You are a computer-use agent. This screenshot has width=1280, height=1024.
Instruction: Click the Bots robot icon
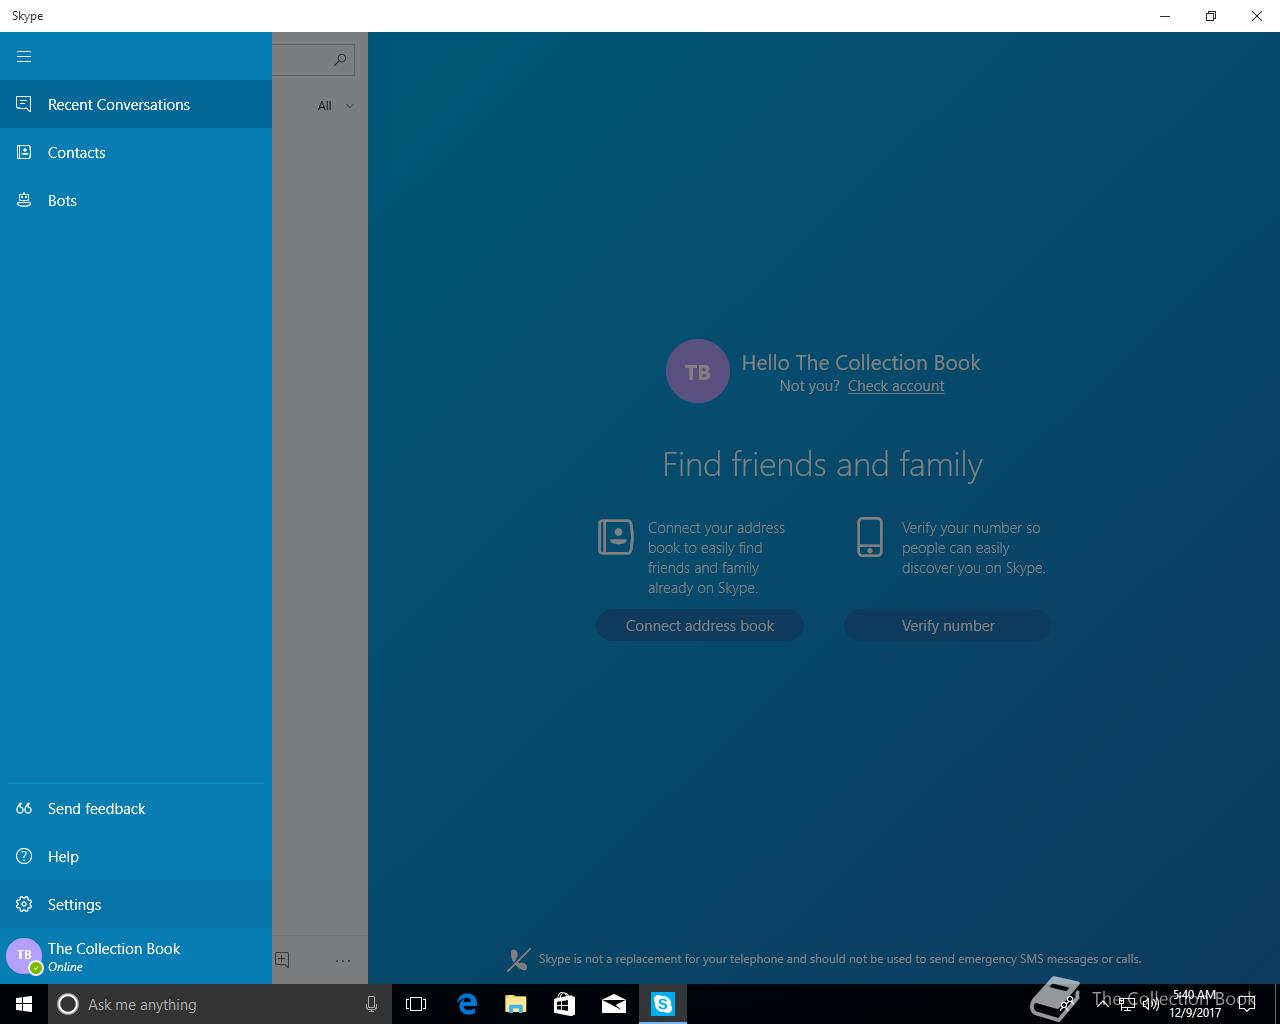click(x=24, y=200)
